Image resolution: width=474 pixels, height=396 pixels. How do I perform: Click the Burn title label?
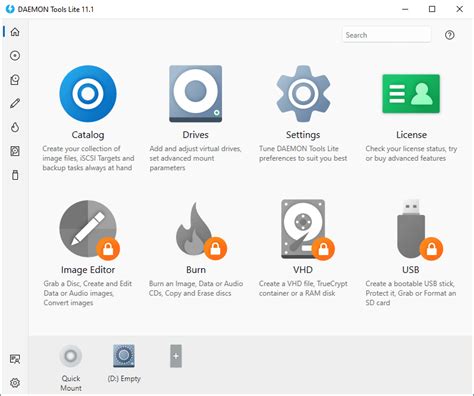[196, 270]
